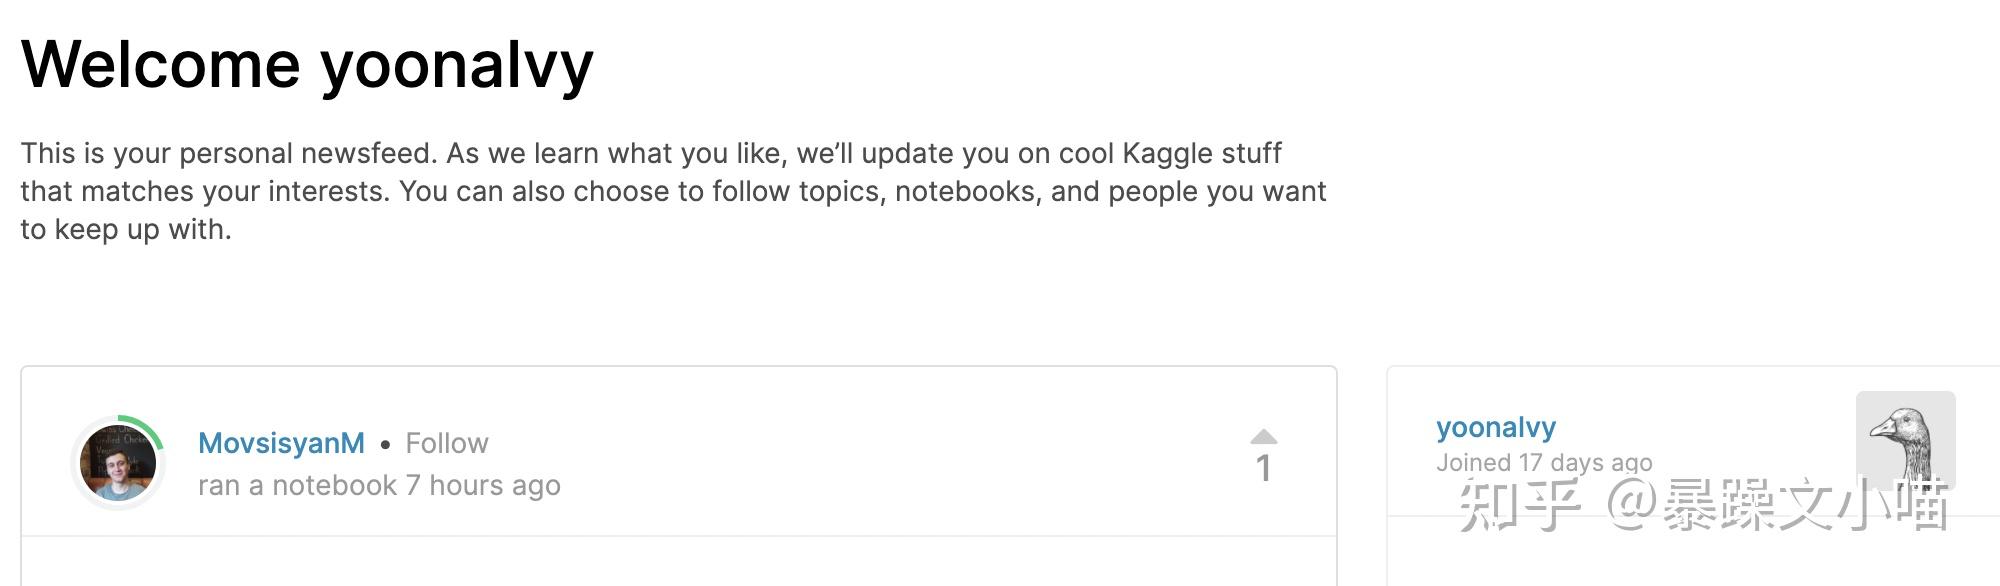The height and width of the screenshot is (586, 2000).
Task: Open the MovsisyanM username link
Action: (x=281, y=443)
